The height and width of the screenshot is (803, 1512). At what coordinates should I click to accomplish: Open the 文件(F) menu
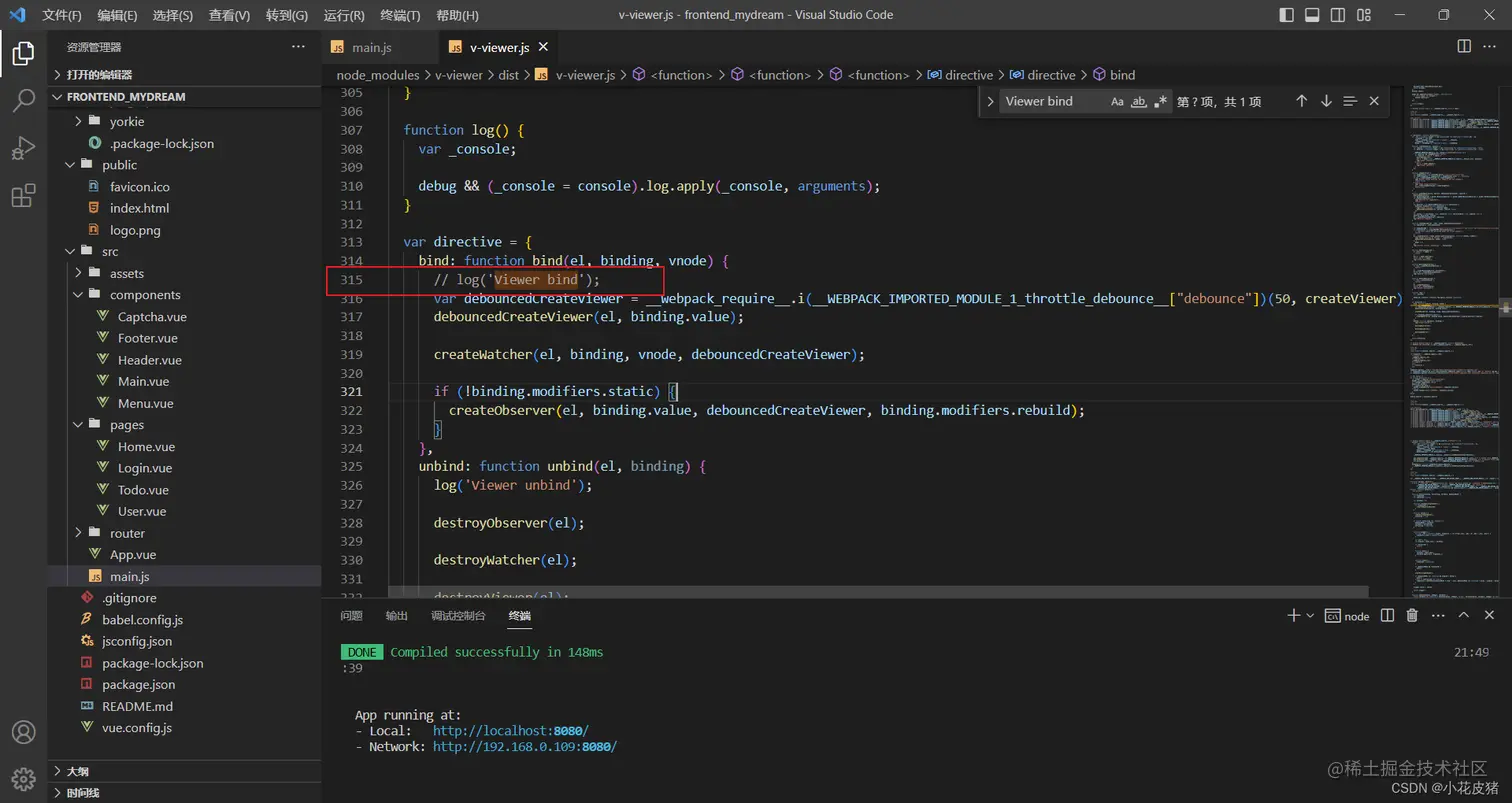[62, 15]
